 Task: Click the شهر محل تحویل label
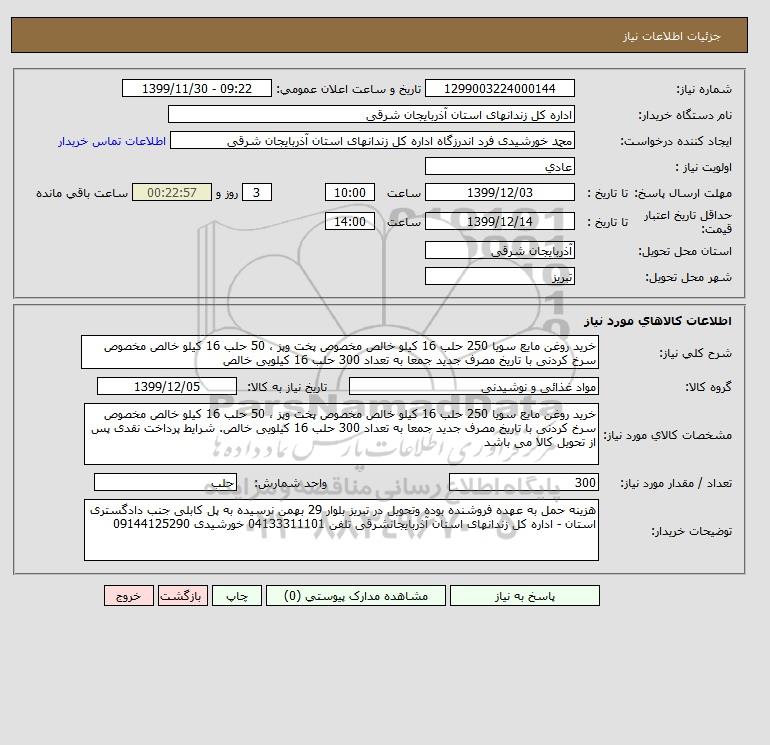[x=688, y=277]
